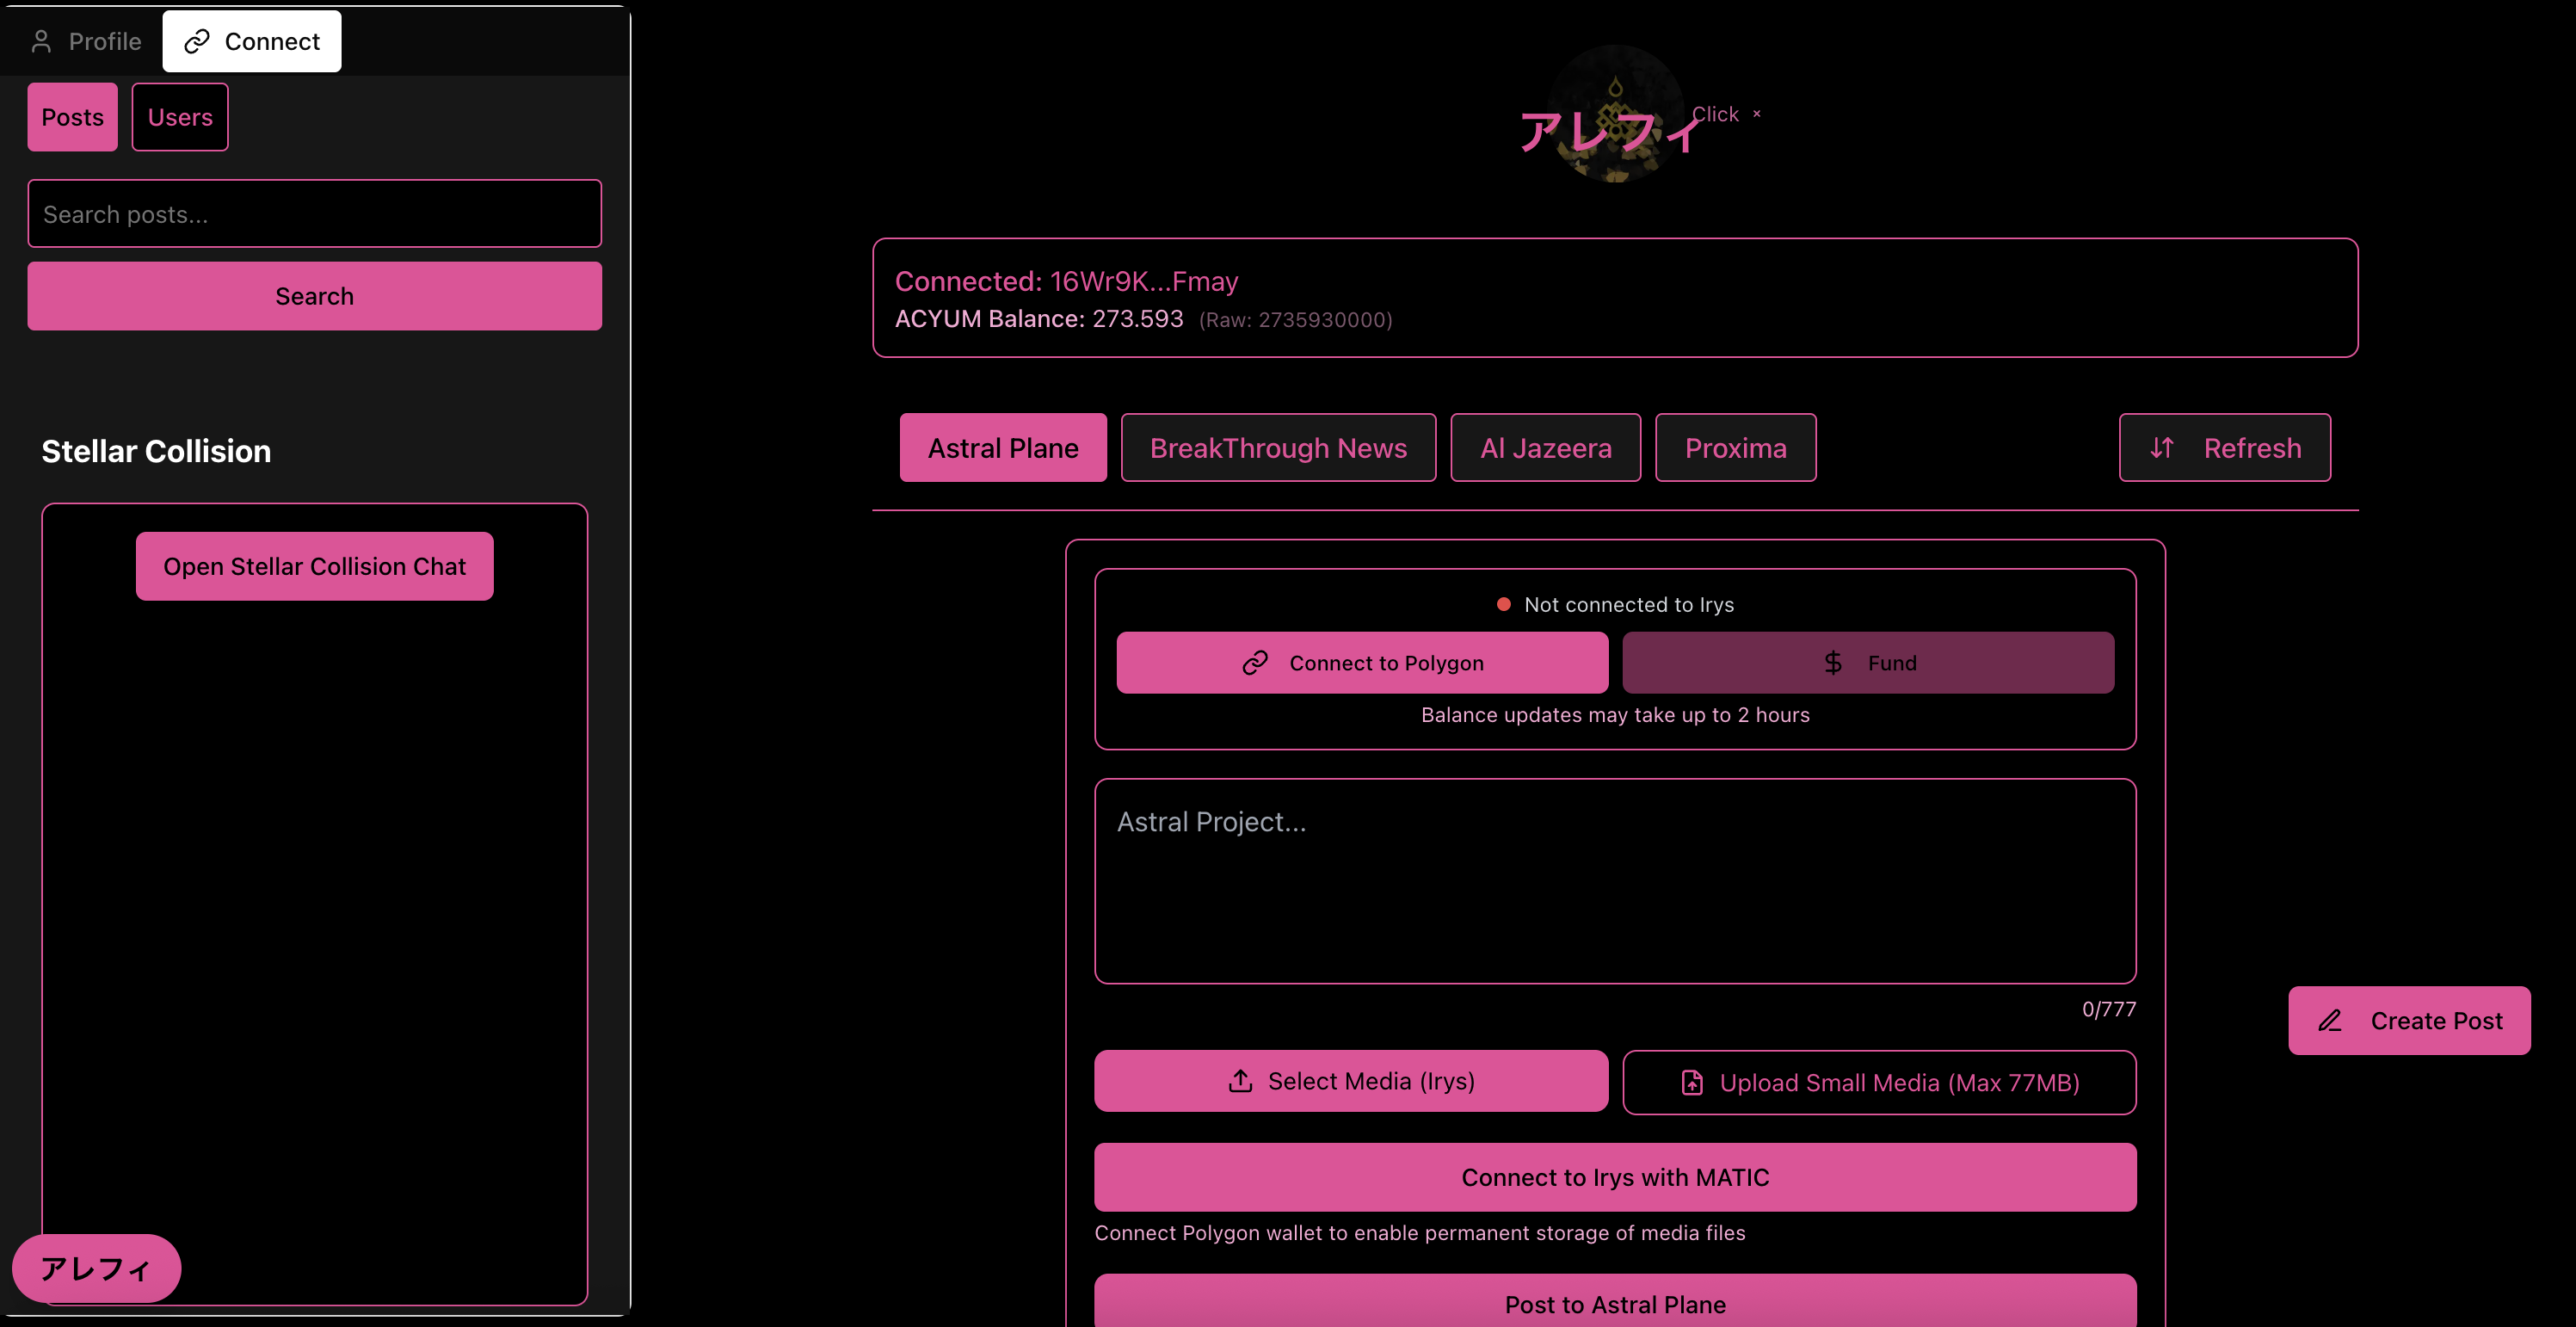Image resolution: width=2576 pixels, height=1327 pixels.
Task: Click the Profile person icon
Action: 41,41
